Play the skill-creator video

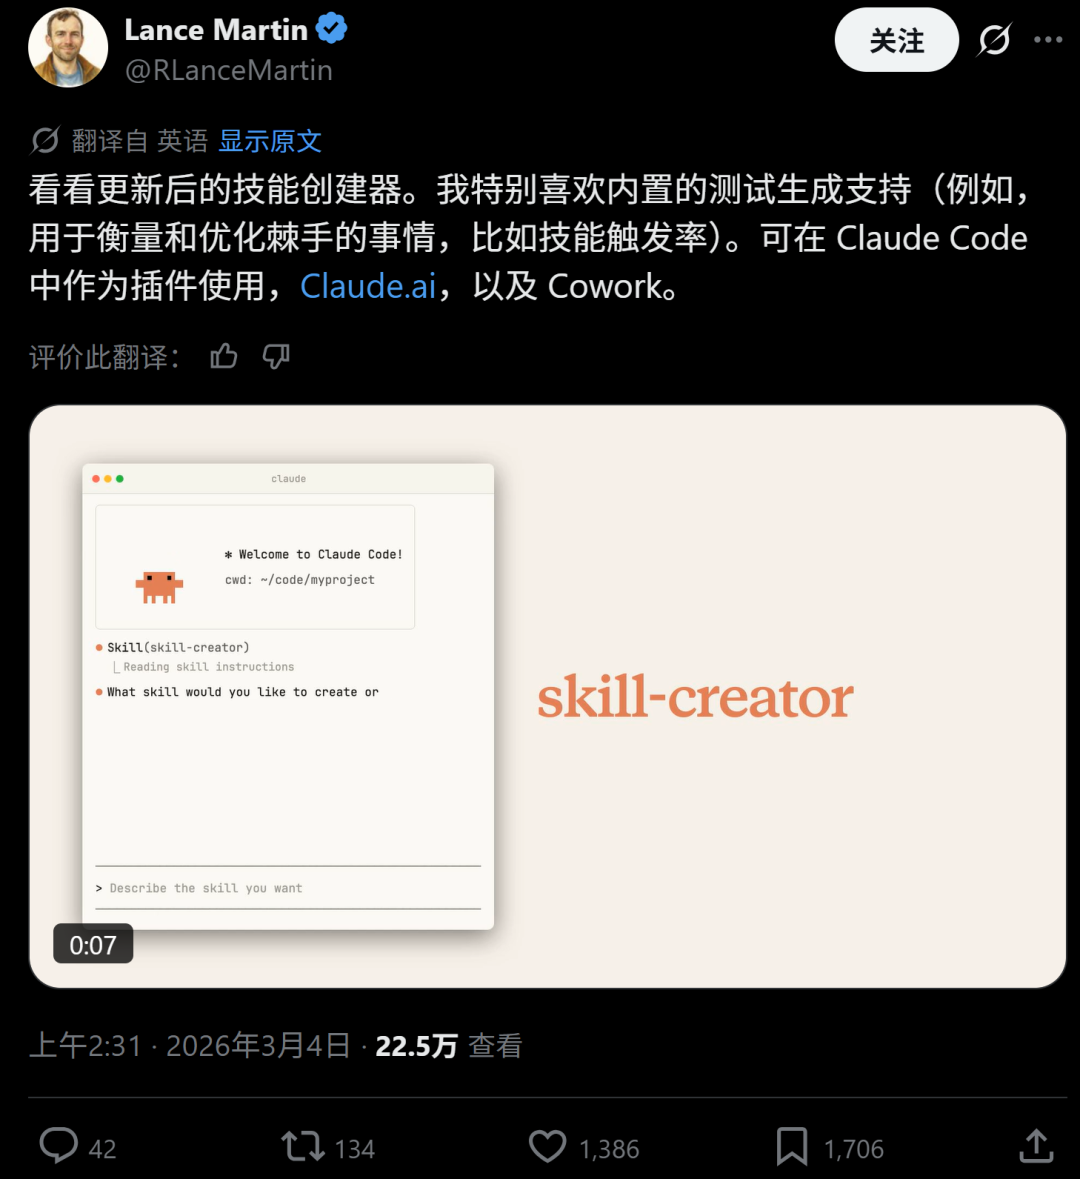[x=548, y=696]
